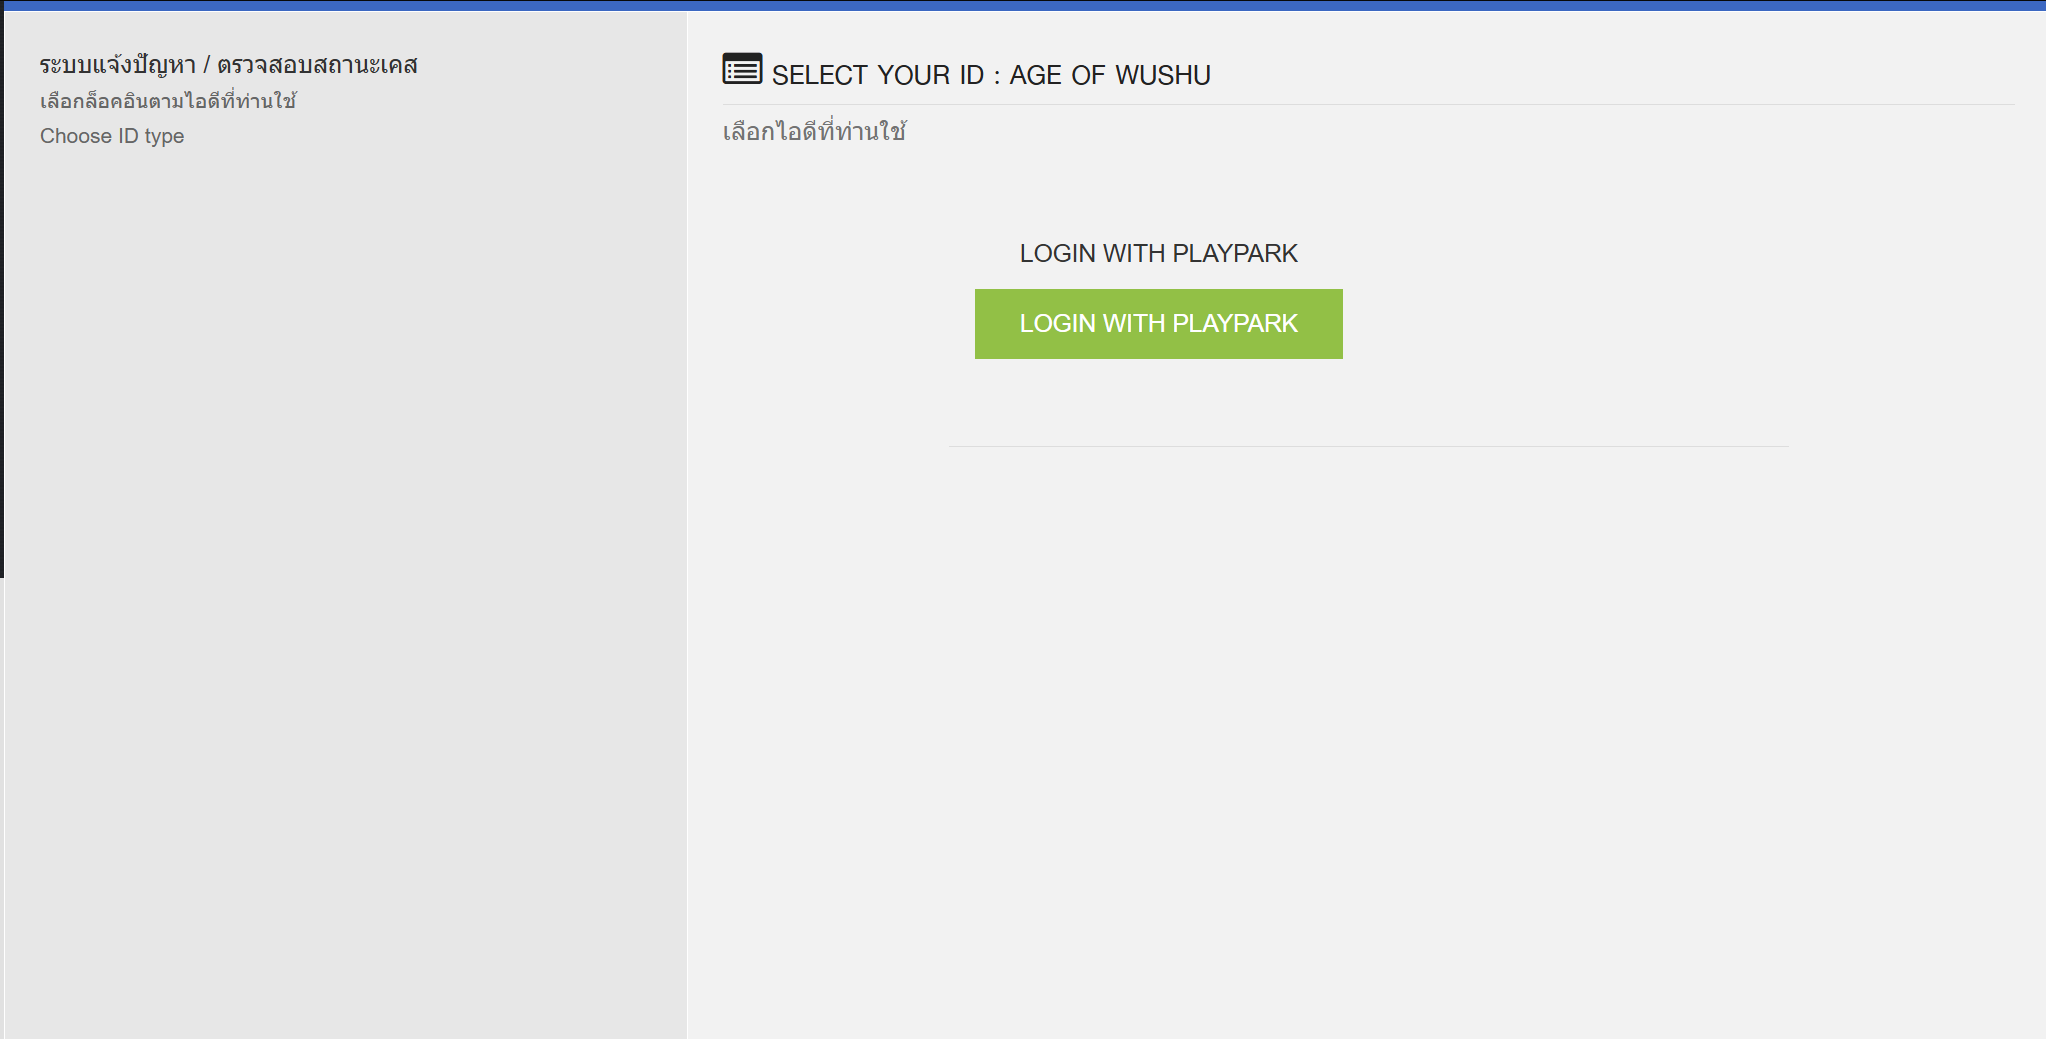Click the word type in Choose ID type
The image size is (2046, 1039).
[164, 137]
